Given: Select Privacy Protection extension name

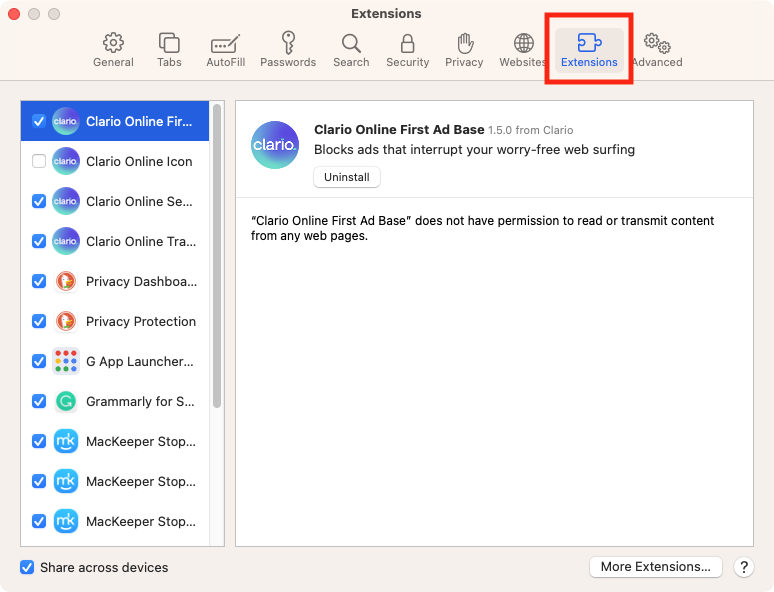Looking at the screenshot, I should tap(141, 321).
